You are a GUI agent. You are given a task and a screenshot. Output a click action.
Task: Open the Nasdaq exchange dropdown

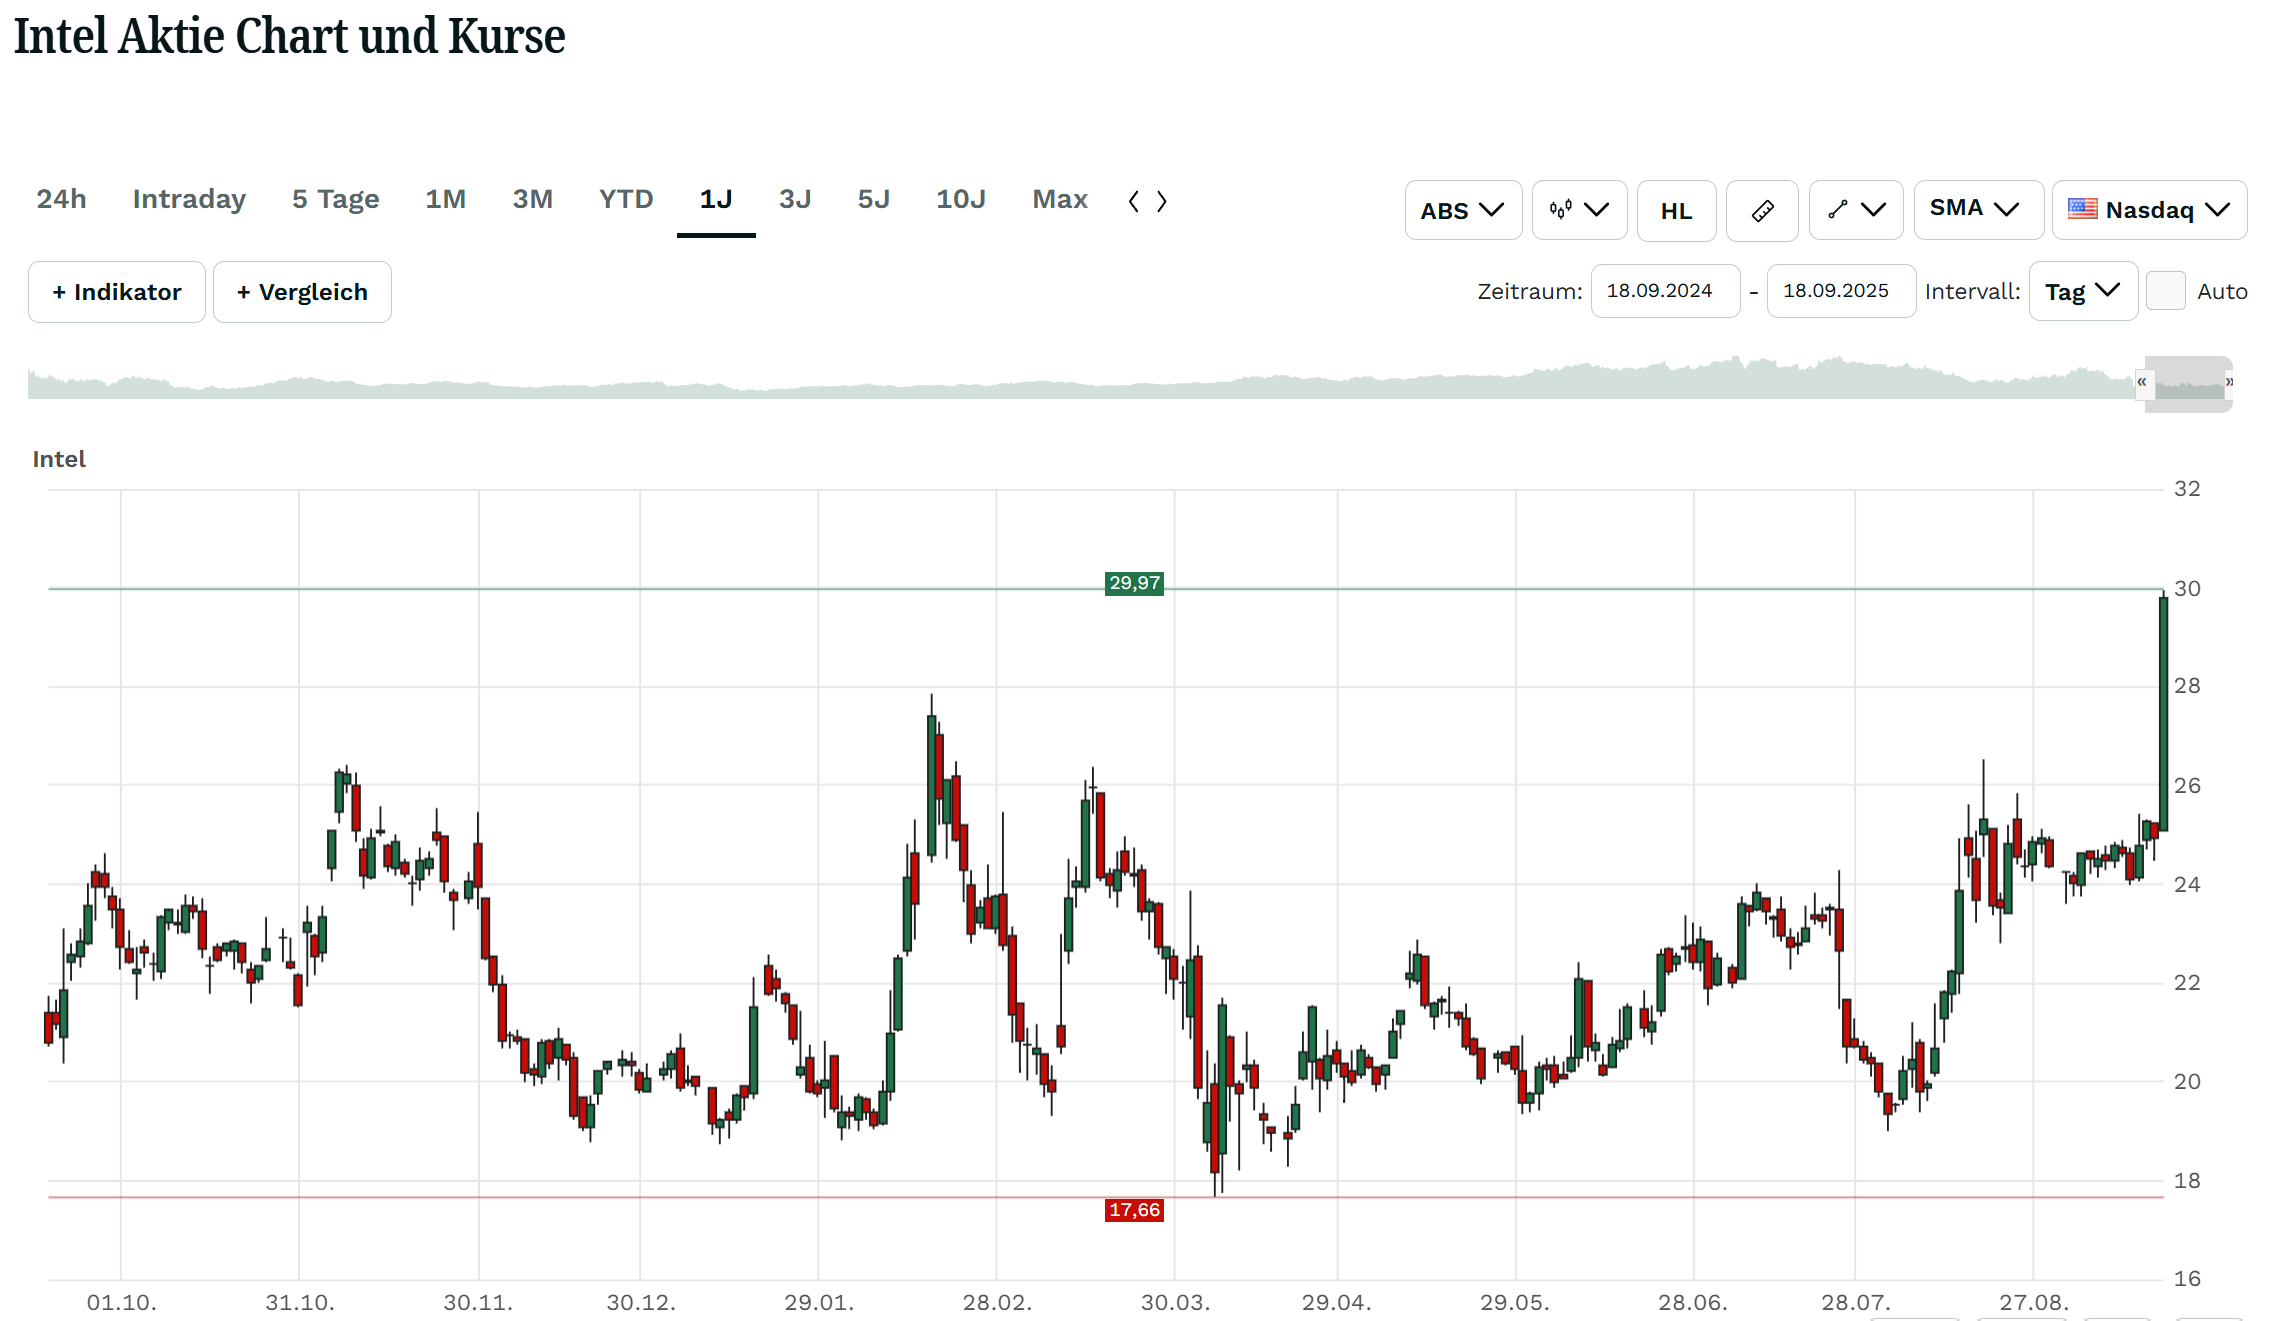(x=2149, y=210)
